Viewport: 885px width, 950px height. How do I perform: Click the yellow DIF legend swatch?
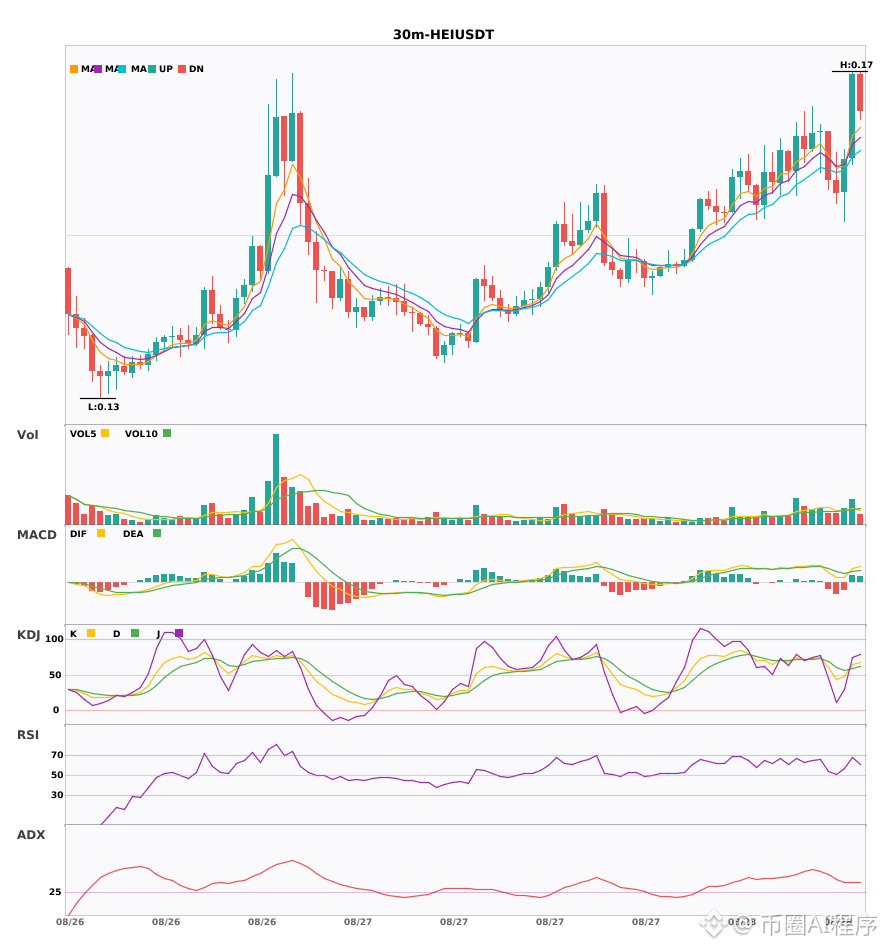(x=101, y=533)
